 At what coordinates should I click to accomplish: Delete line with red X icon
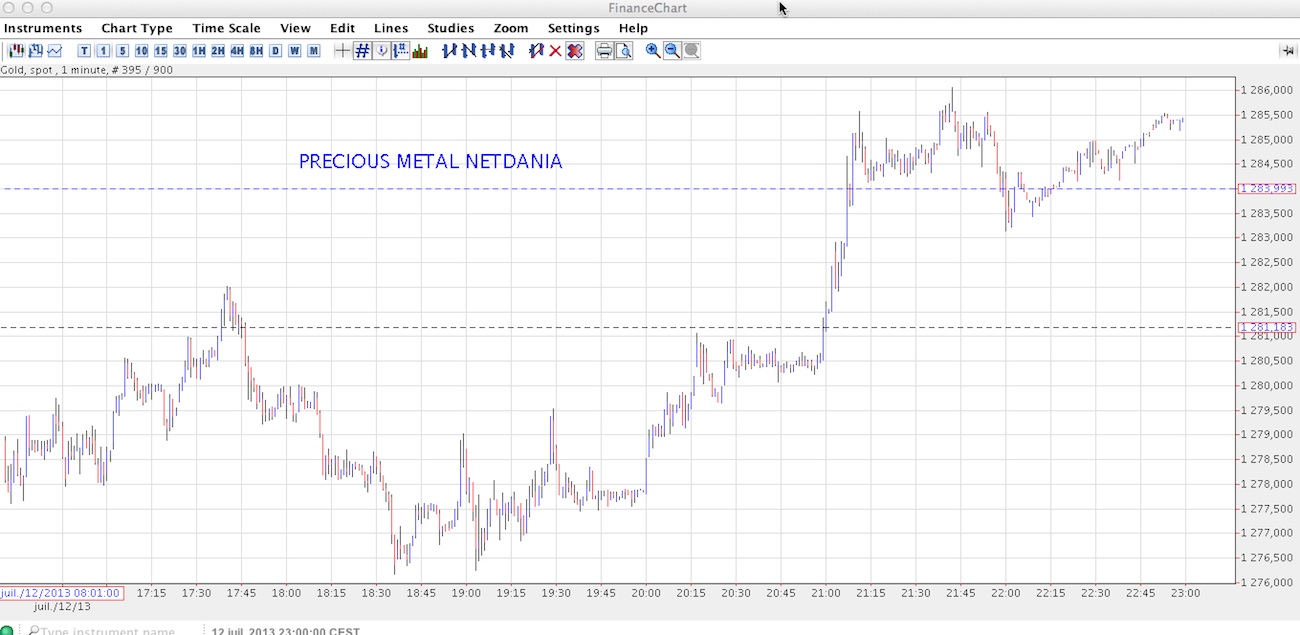tap(555, 51)
